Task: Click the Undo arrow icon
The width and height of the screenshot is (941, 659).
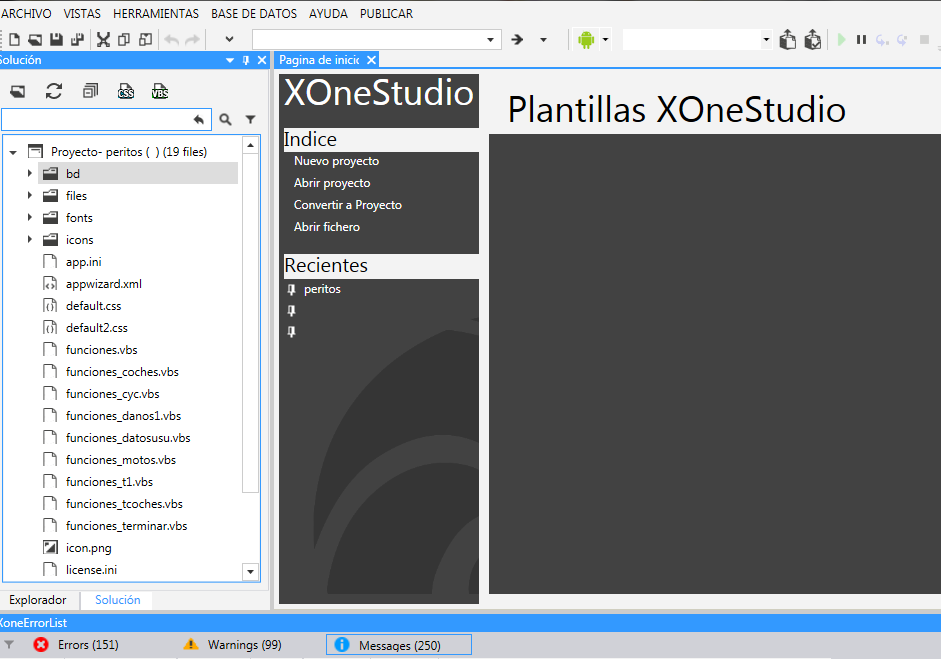Action: [x=172, y=40]
